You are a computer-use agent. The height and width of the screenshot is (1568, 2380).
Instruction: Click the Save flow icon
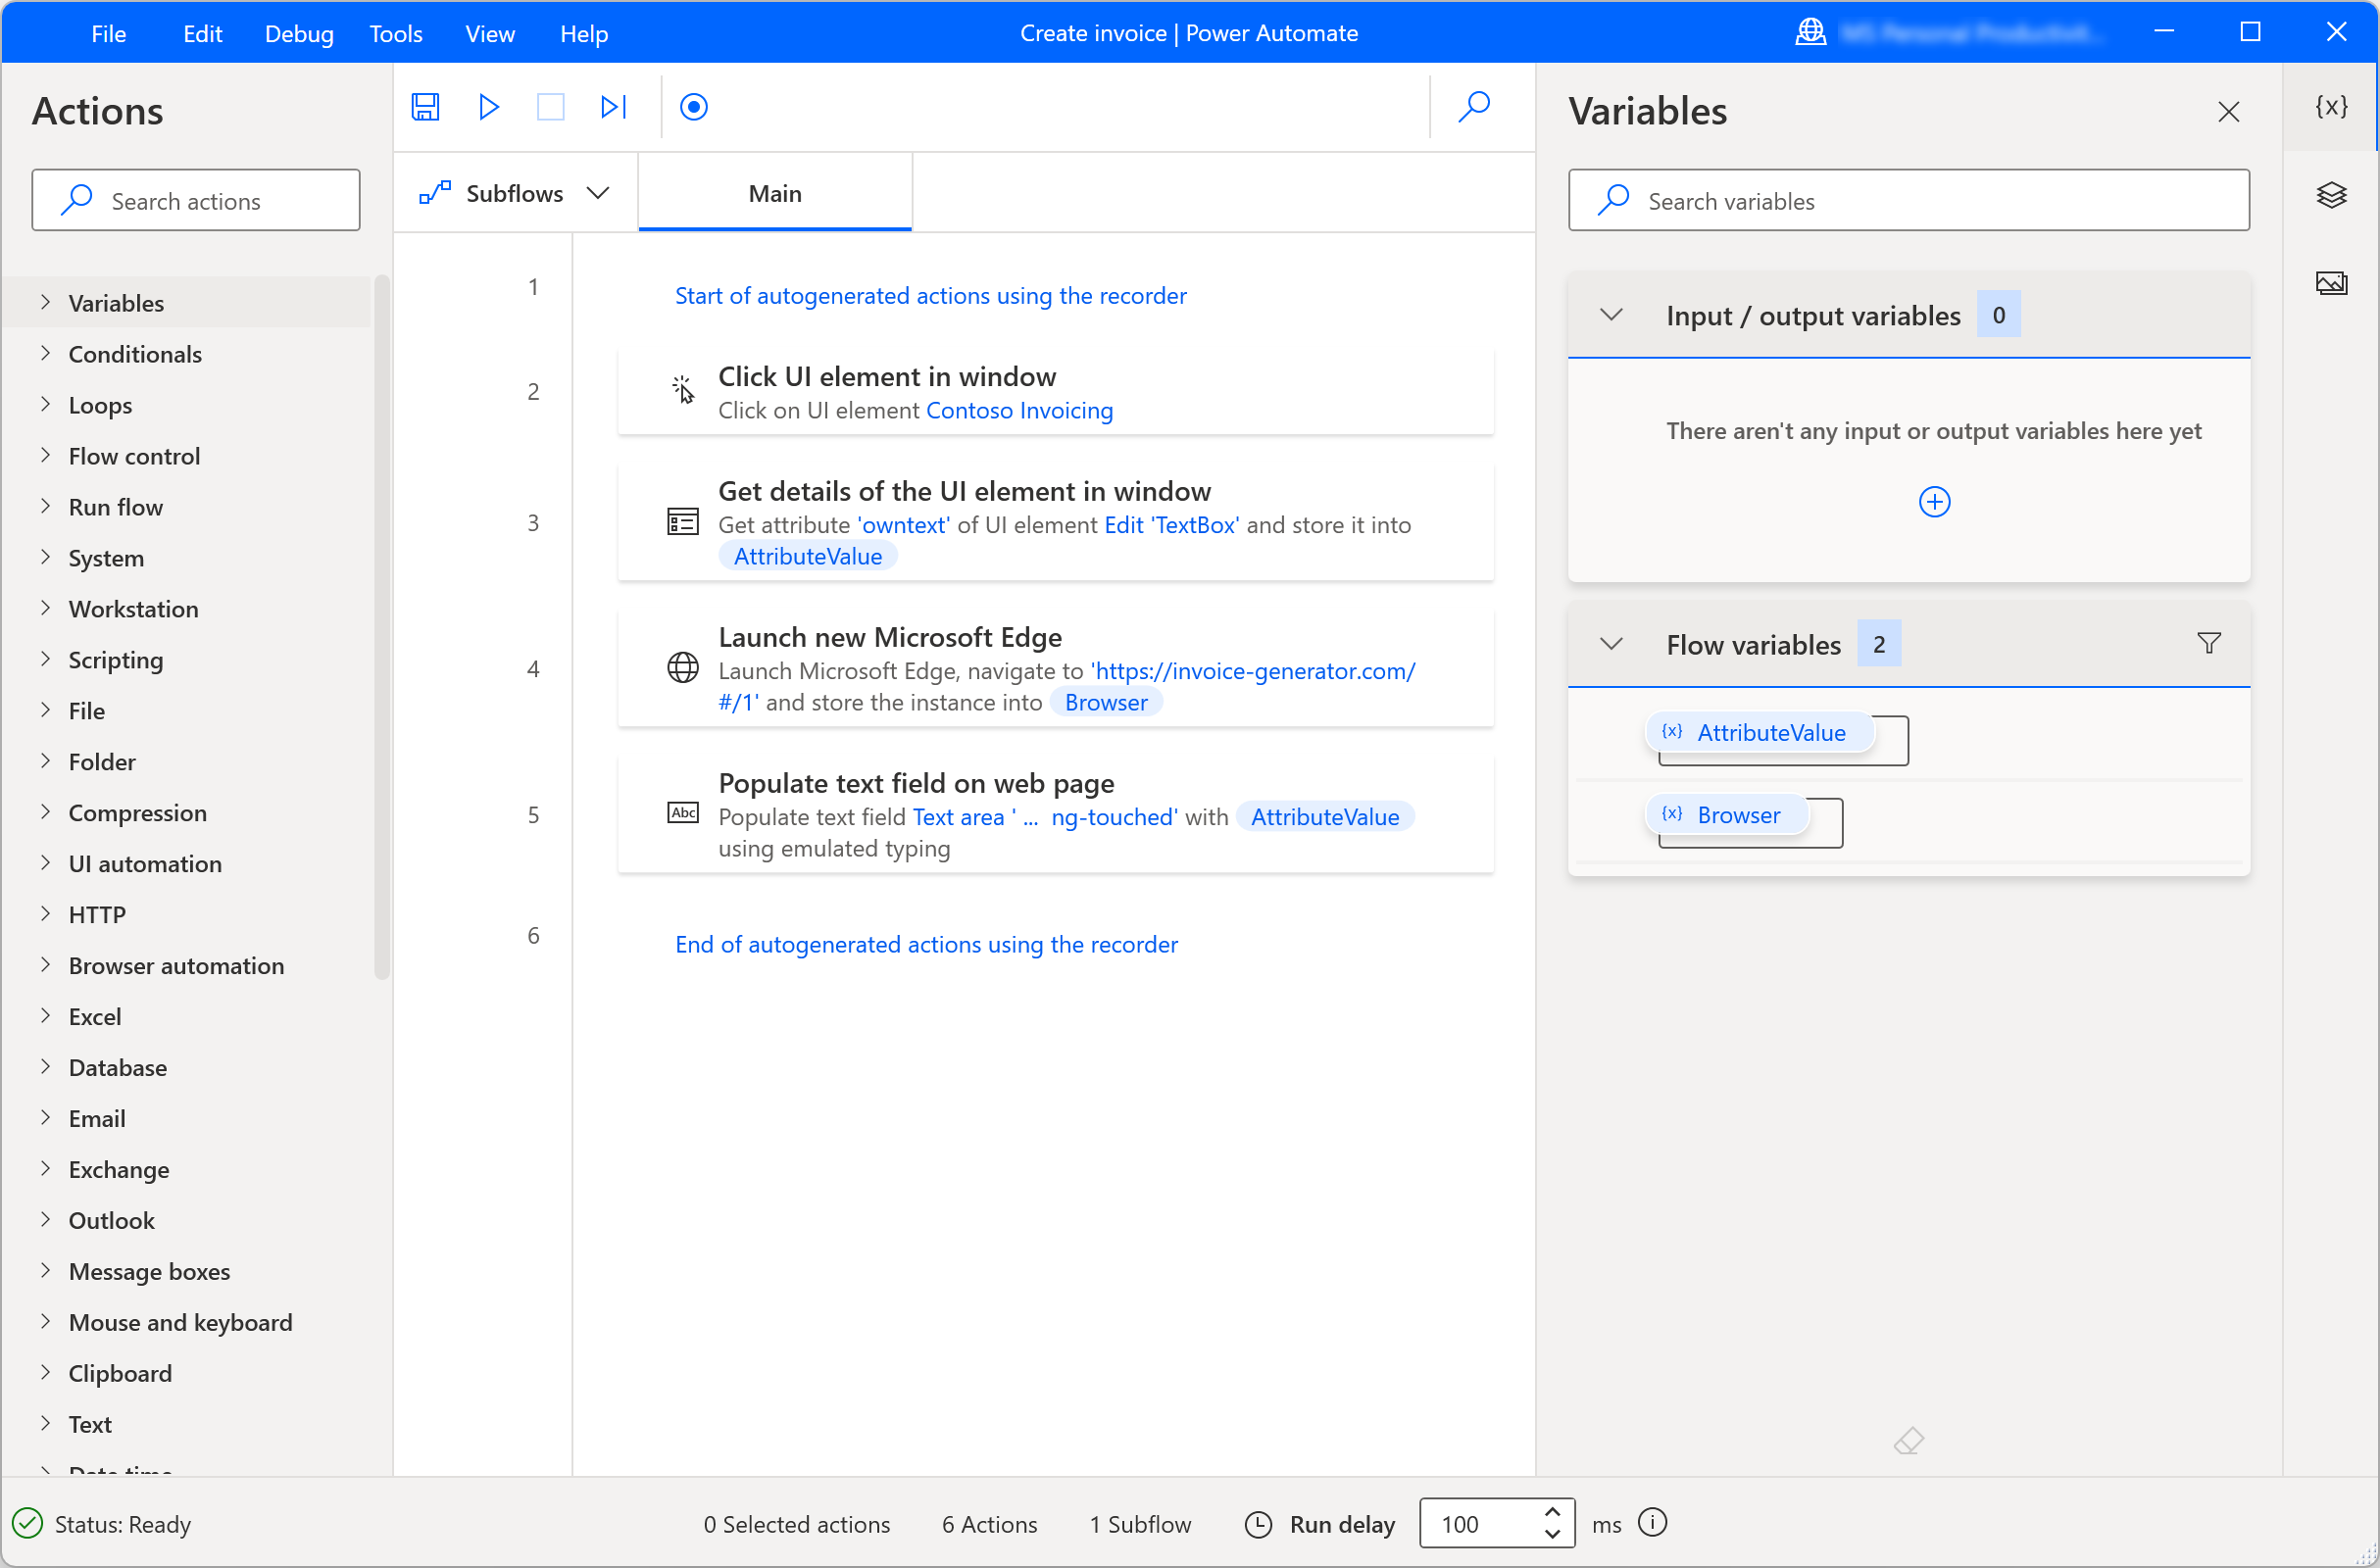tap(425, 107)
